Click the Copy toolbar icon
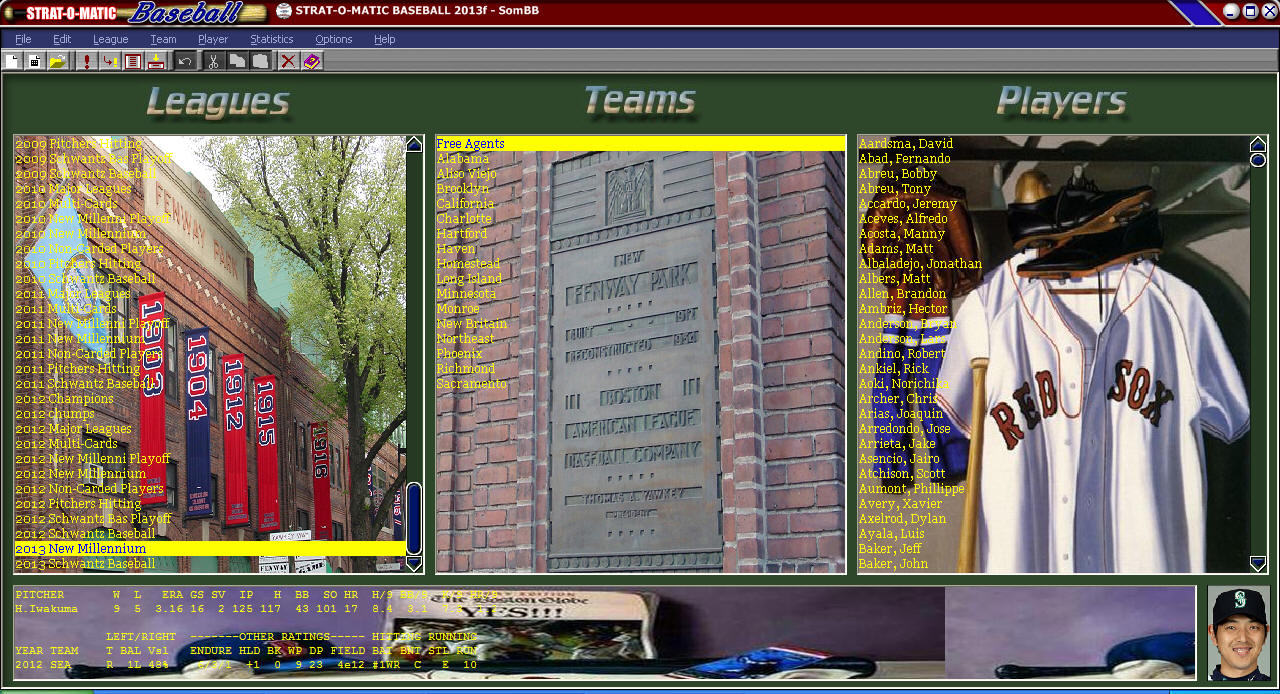 (237, 61)
